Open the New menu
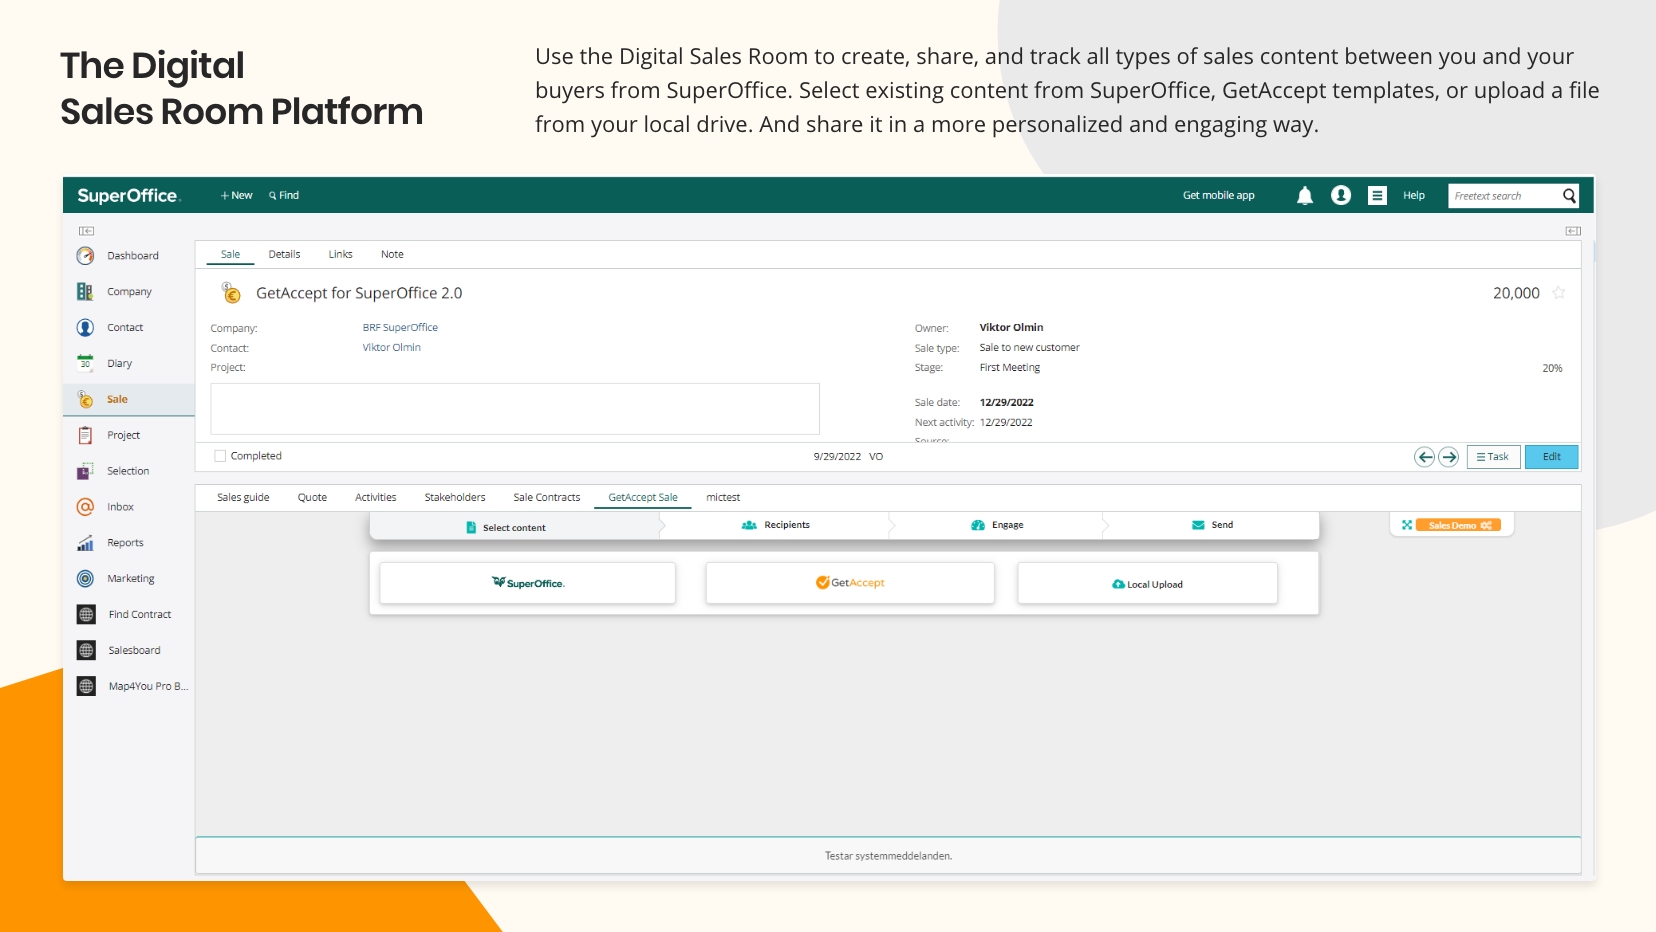 237,196
